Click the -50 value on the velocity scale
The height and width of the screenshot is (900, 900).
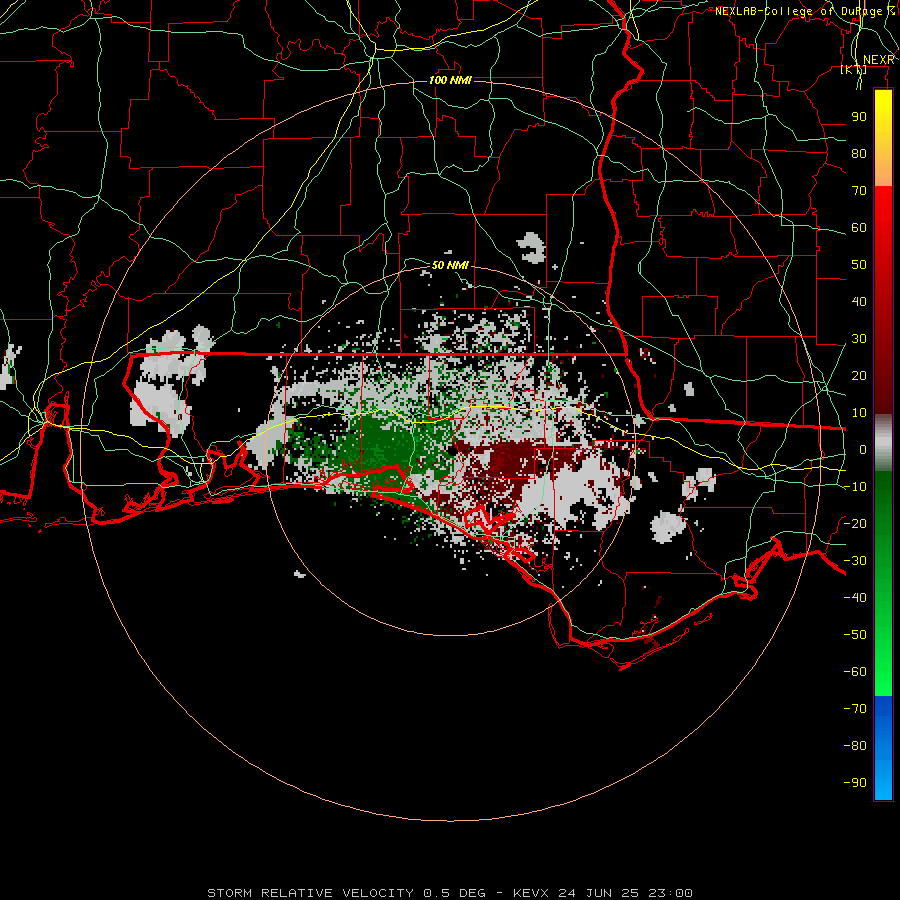(x=855, y=635)
